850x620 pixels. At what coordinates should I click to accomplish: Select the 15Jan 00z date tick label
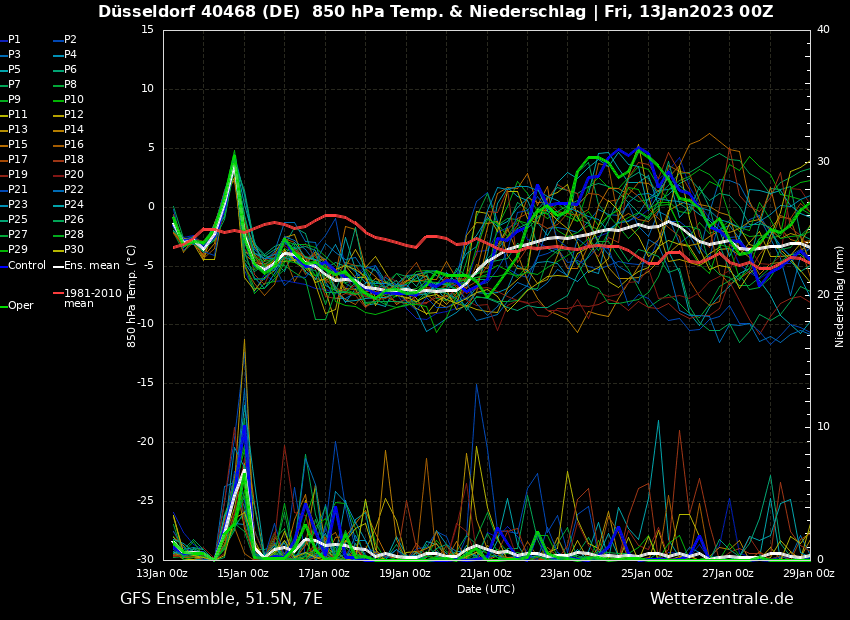point(243,574)
